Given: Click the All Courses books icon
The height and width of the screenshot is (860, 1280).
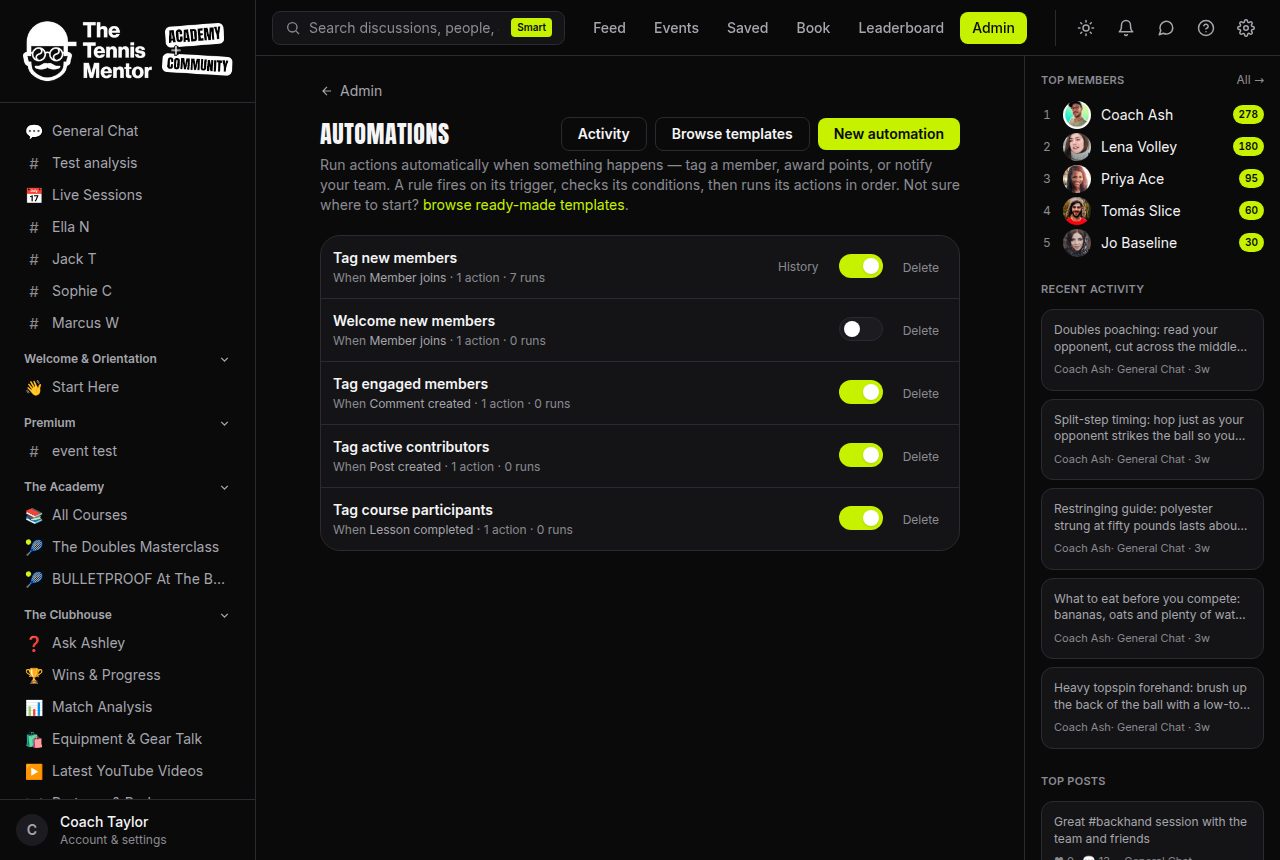Looking at the screenshot, I should coord(34,515).
